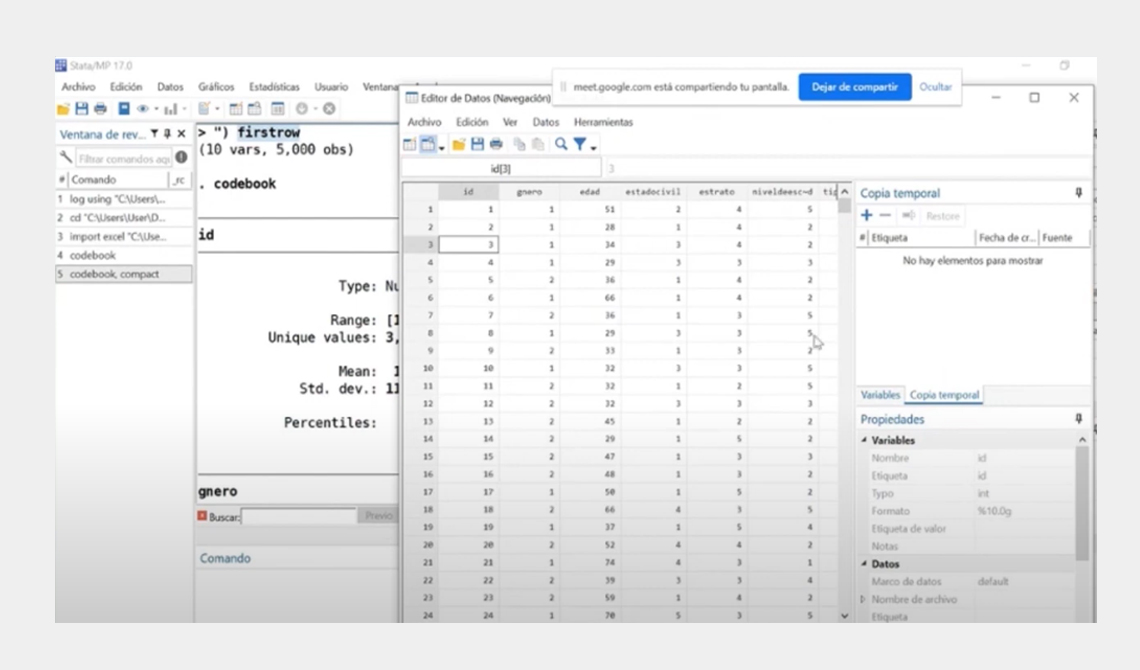Click the Data Editor vertical scrollbar thumb

844,205
